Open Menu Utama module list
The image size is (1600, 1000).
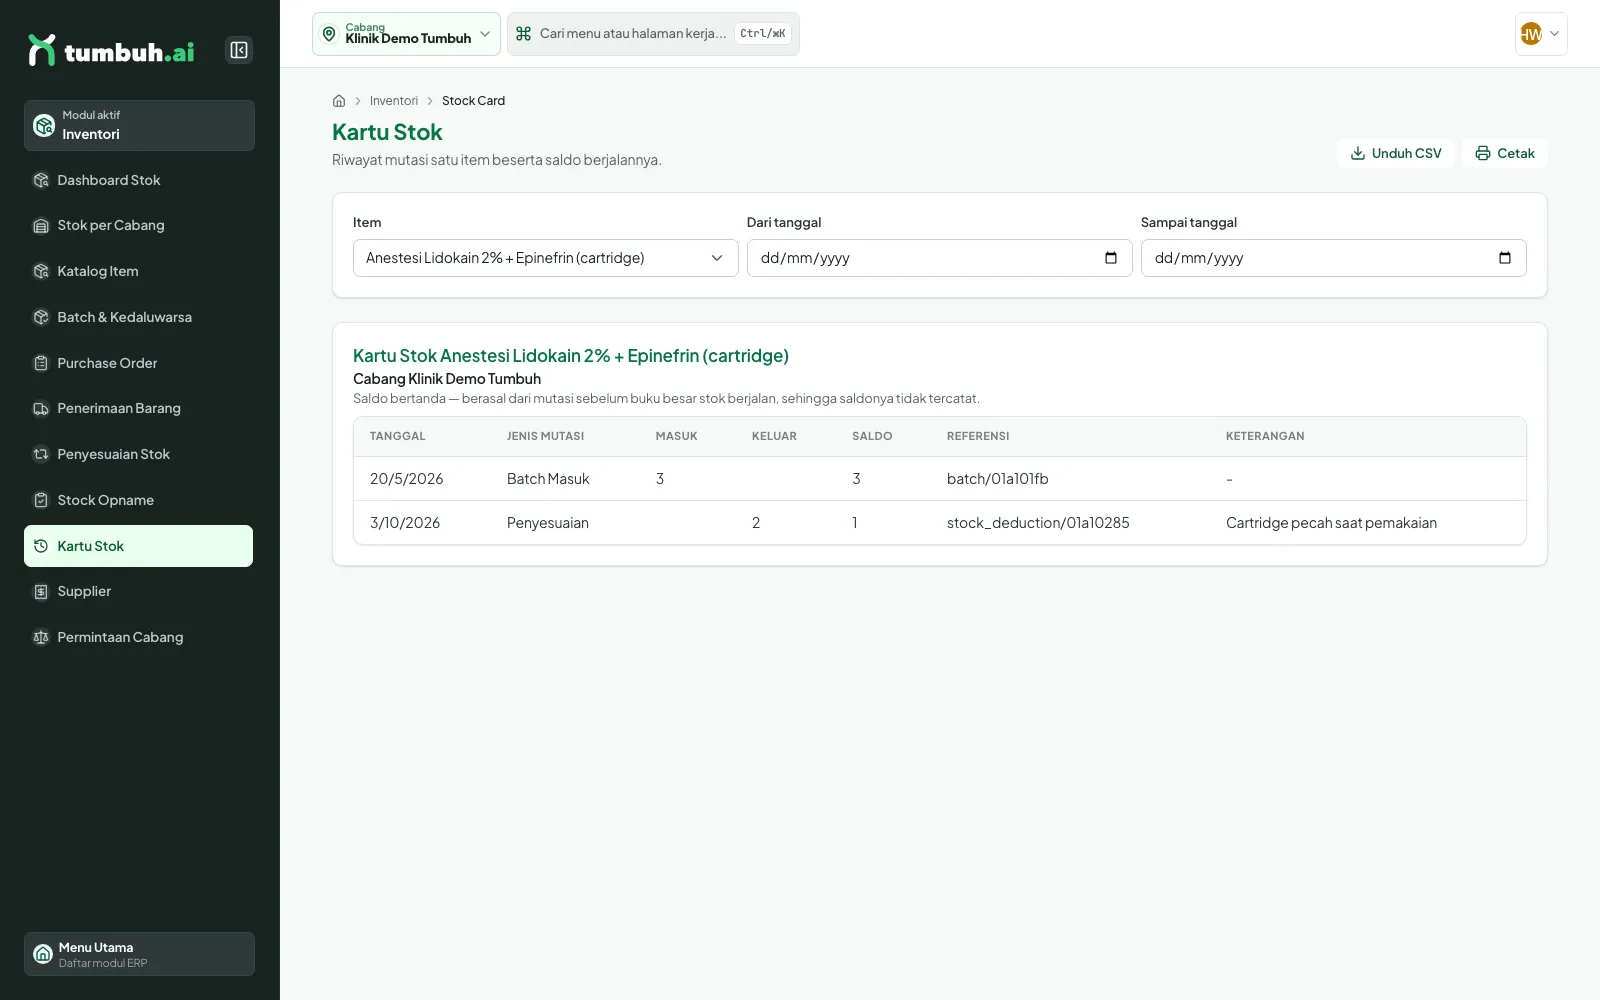pos(139,954)
